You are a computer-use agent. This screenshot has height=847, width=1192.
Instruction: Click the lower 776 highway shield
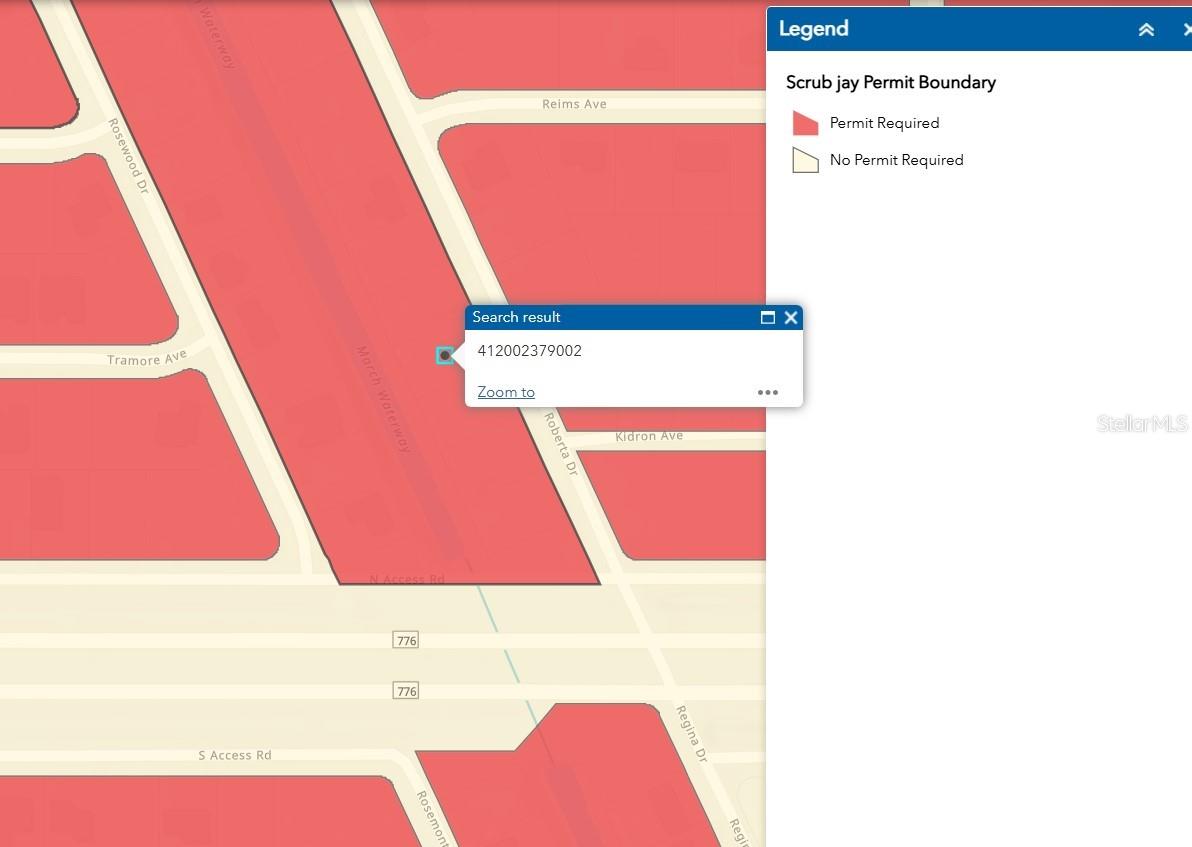pyautogui.click(x=406, y=691)
